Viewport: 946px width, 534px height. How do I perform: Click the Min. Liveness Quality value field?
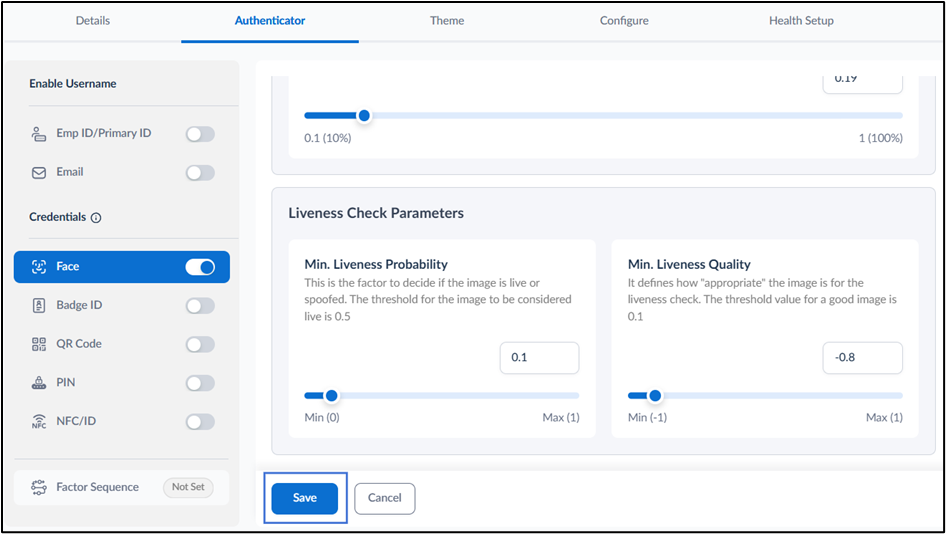[863, 358]
